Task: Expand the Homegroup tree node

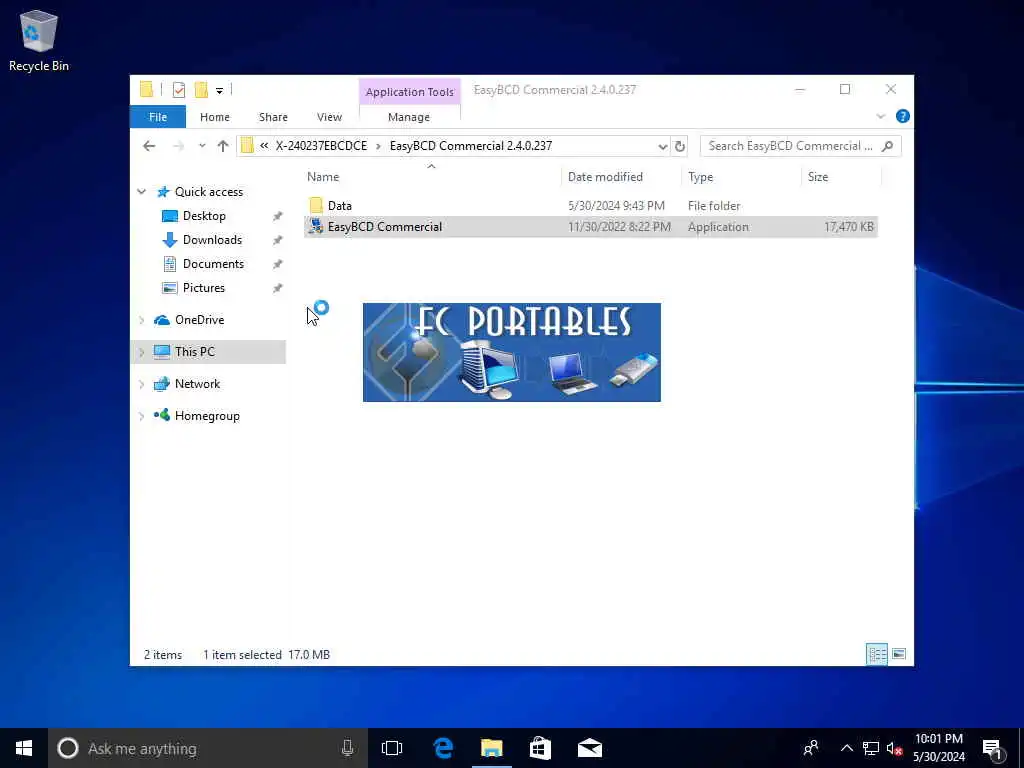Action: tap(142, 416)
